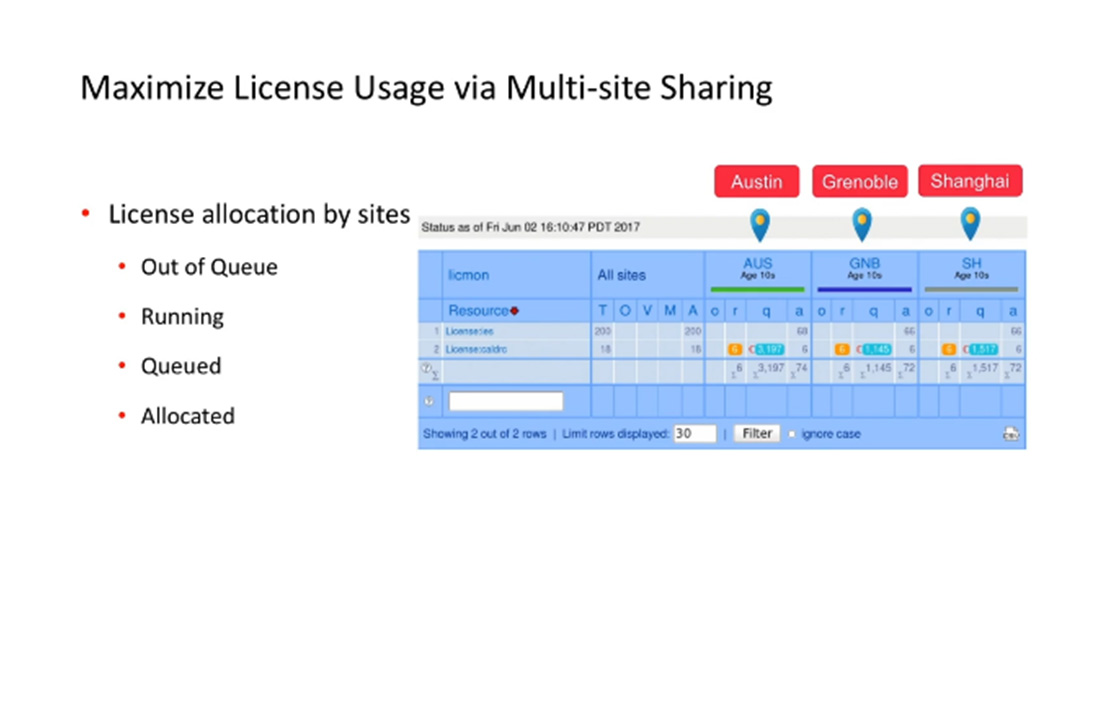
Task: Click the Limit rows displayed field
Action: coord(695,433)
